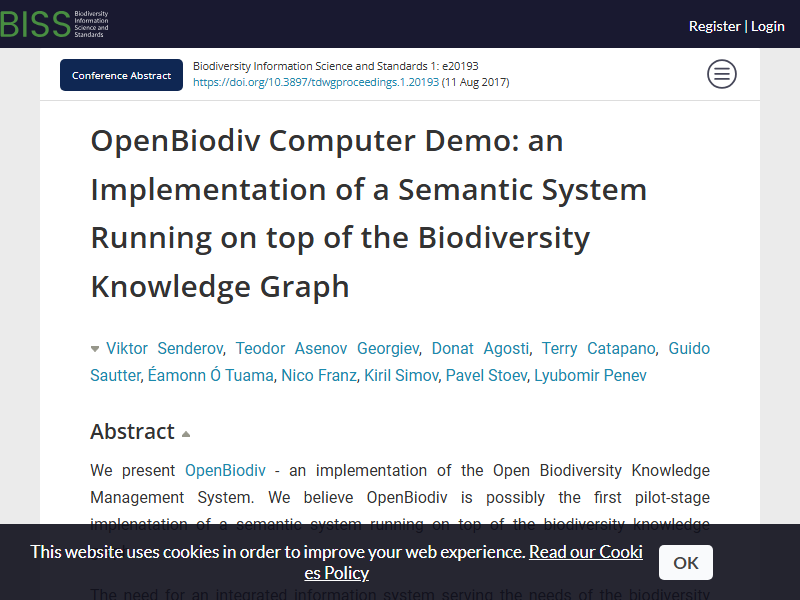
Task: Click the Conference Abstract badge
Action: (121, 75)
